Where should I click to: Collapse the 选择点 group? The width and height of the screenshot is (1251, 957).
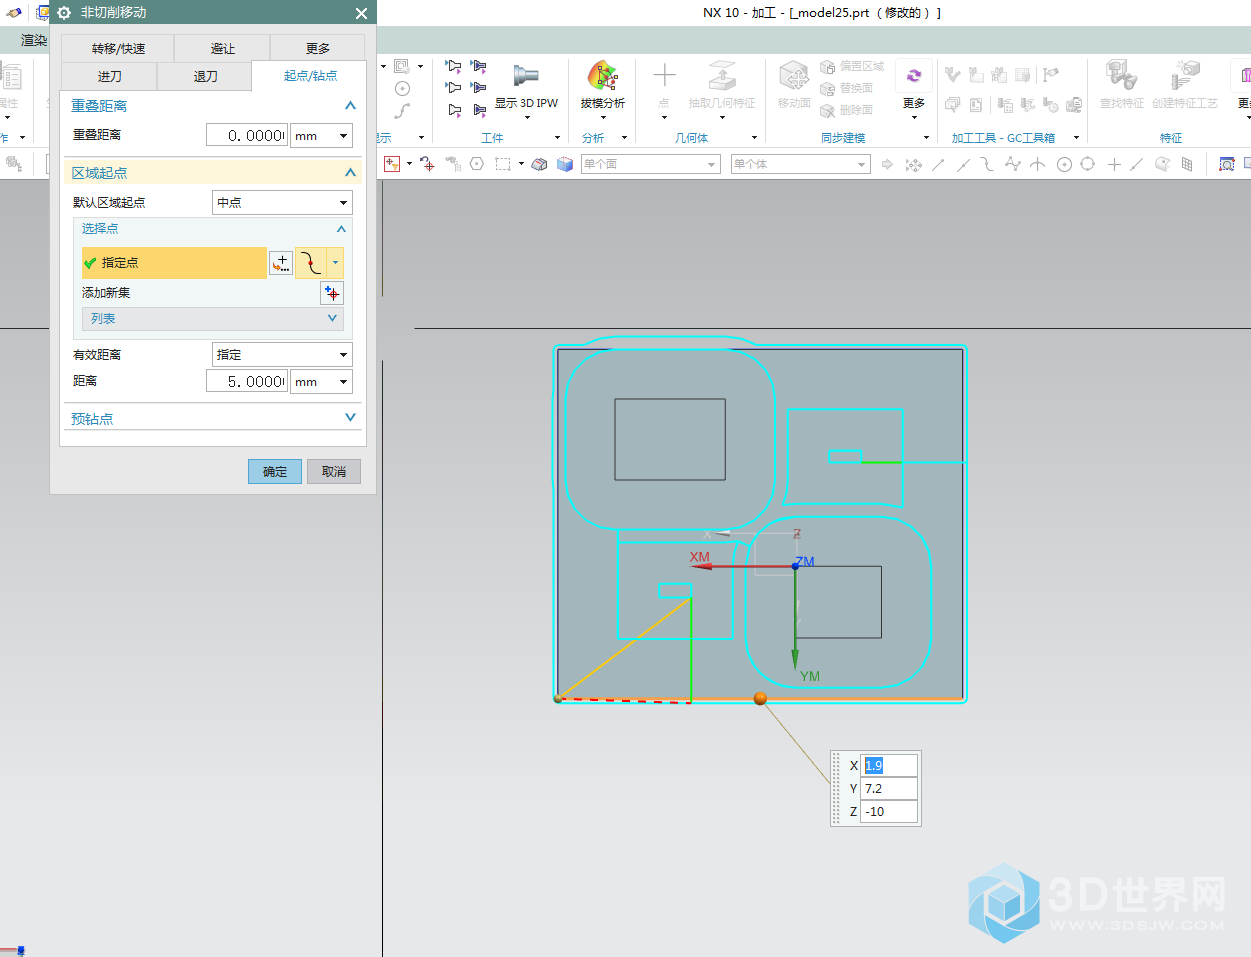[x=341, y=229]
